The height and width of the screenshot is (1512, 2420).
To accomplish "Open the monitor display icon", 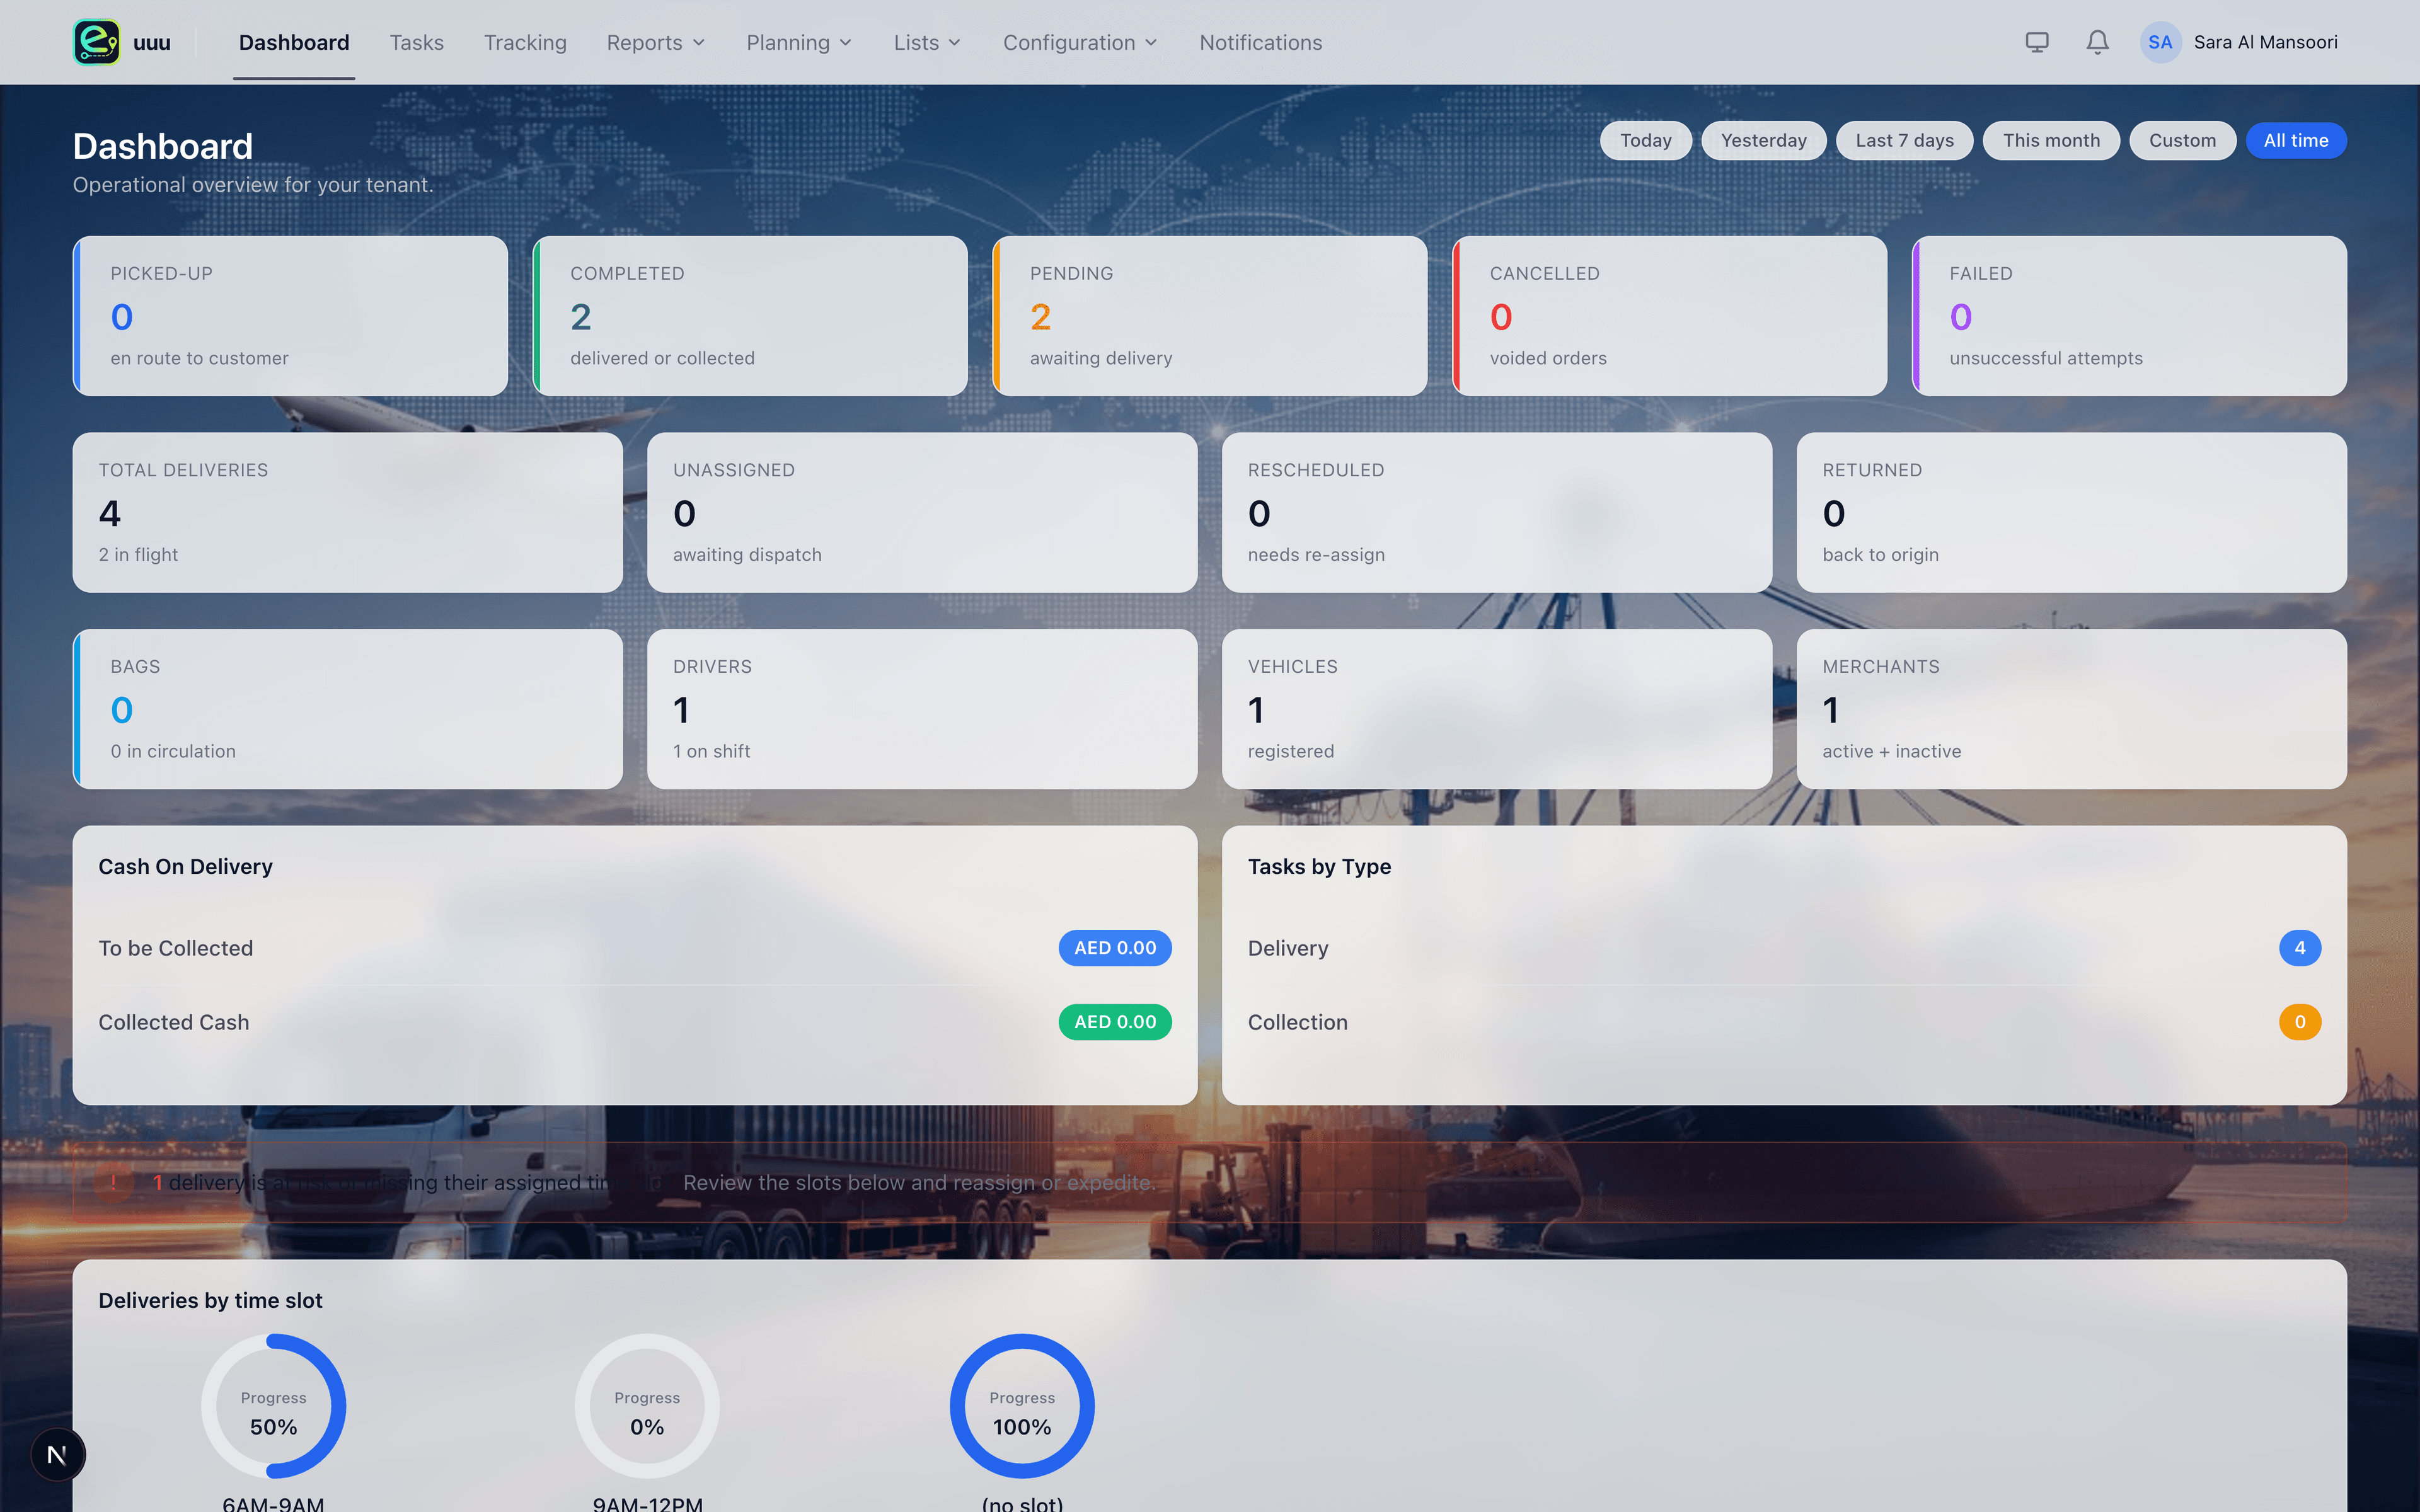I will [x=2037, y=42].
